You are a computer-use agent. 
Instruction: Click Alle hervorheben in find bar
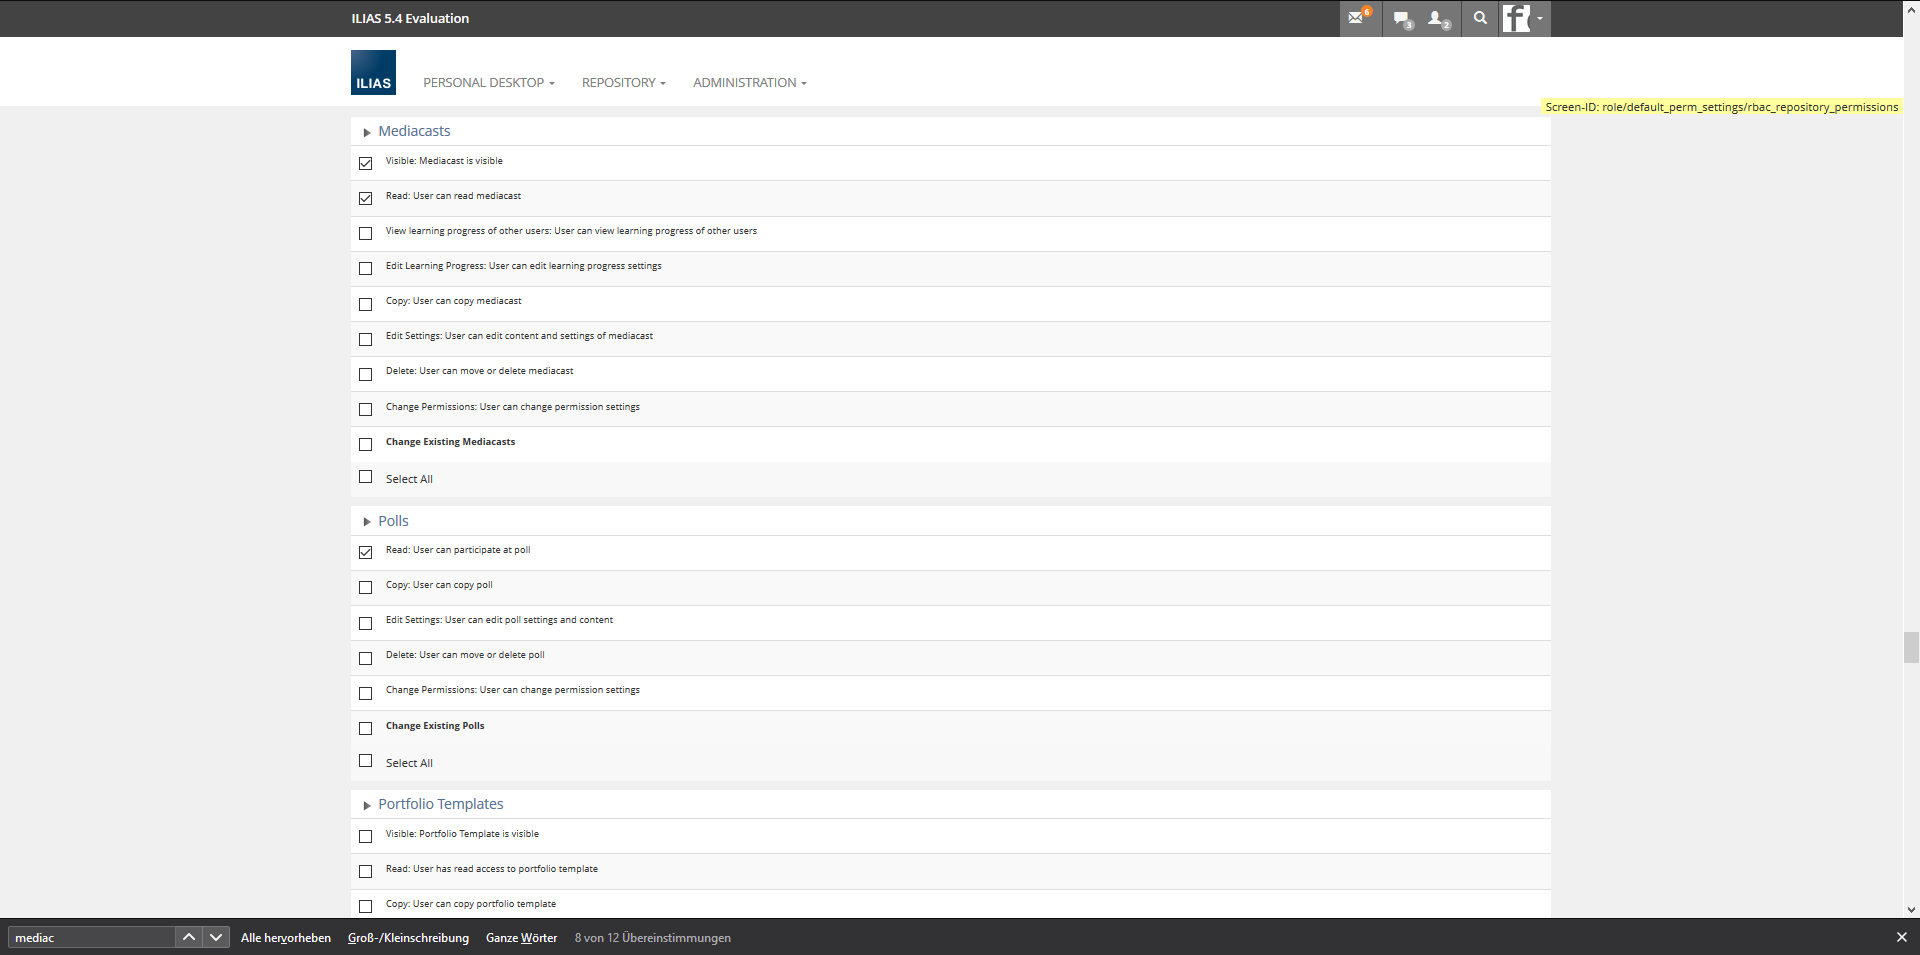tap(286, 938)
